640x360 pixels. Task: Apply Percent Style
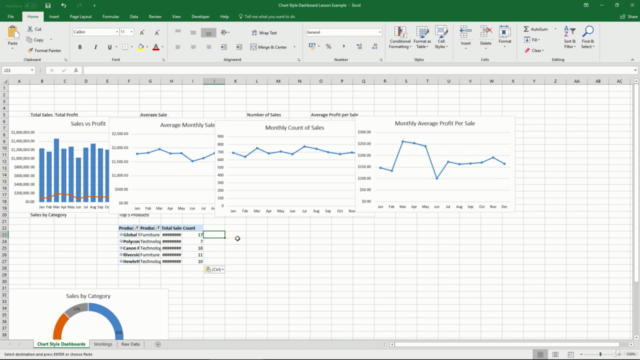point(328,47)
